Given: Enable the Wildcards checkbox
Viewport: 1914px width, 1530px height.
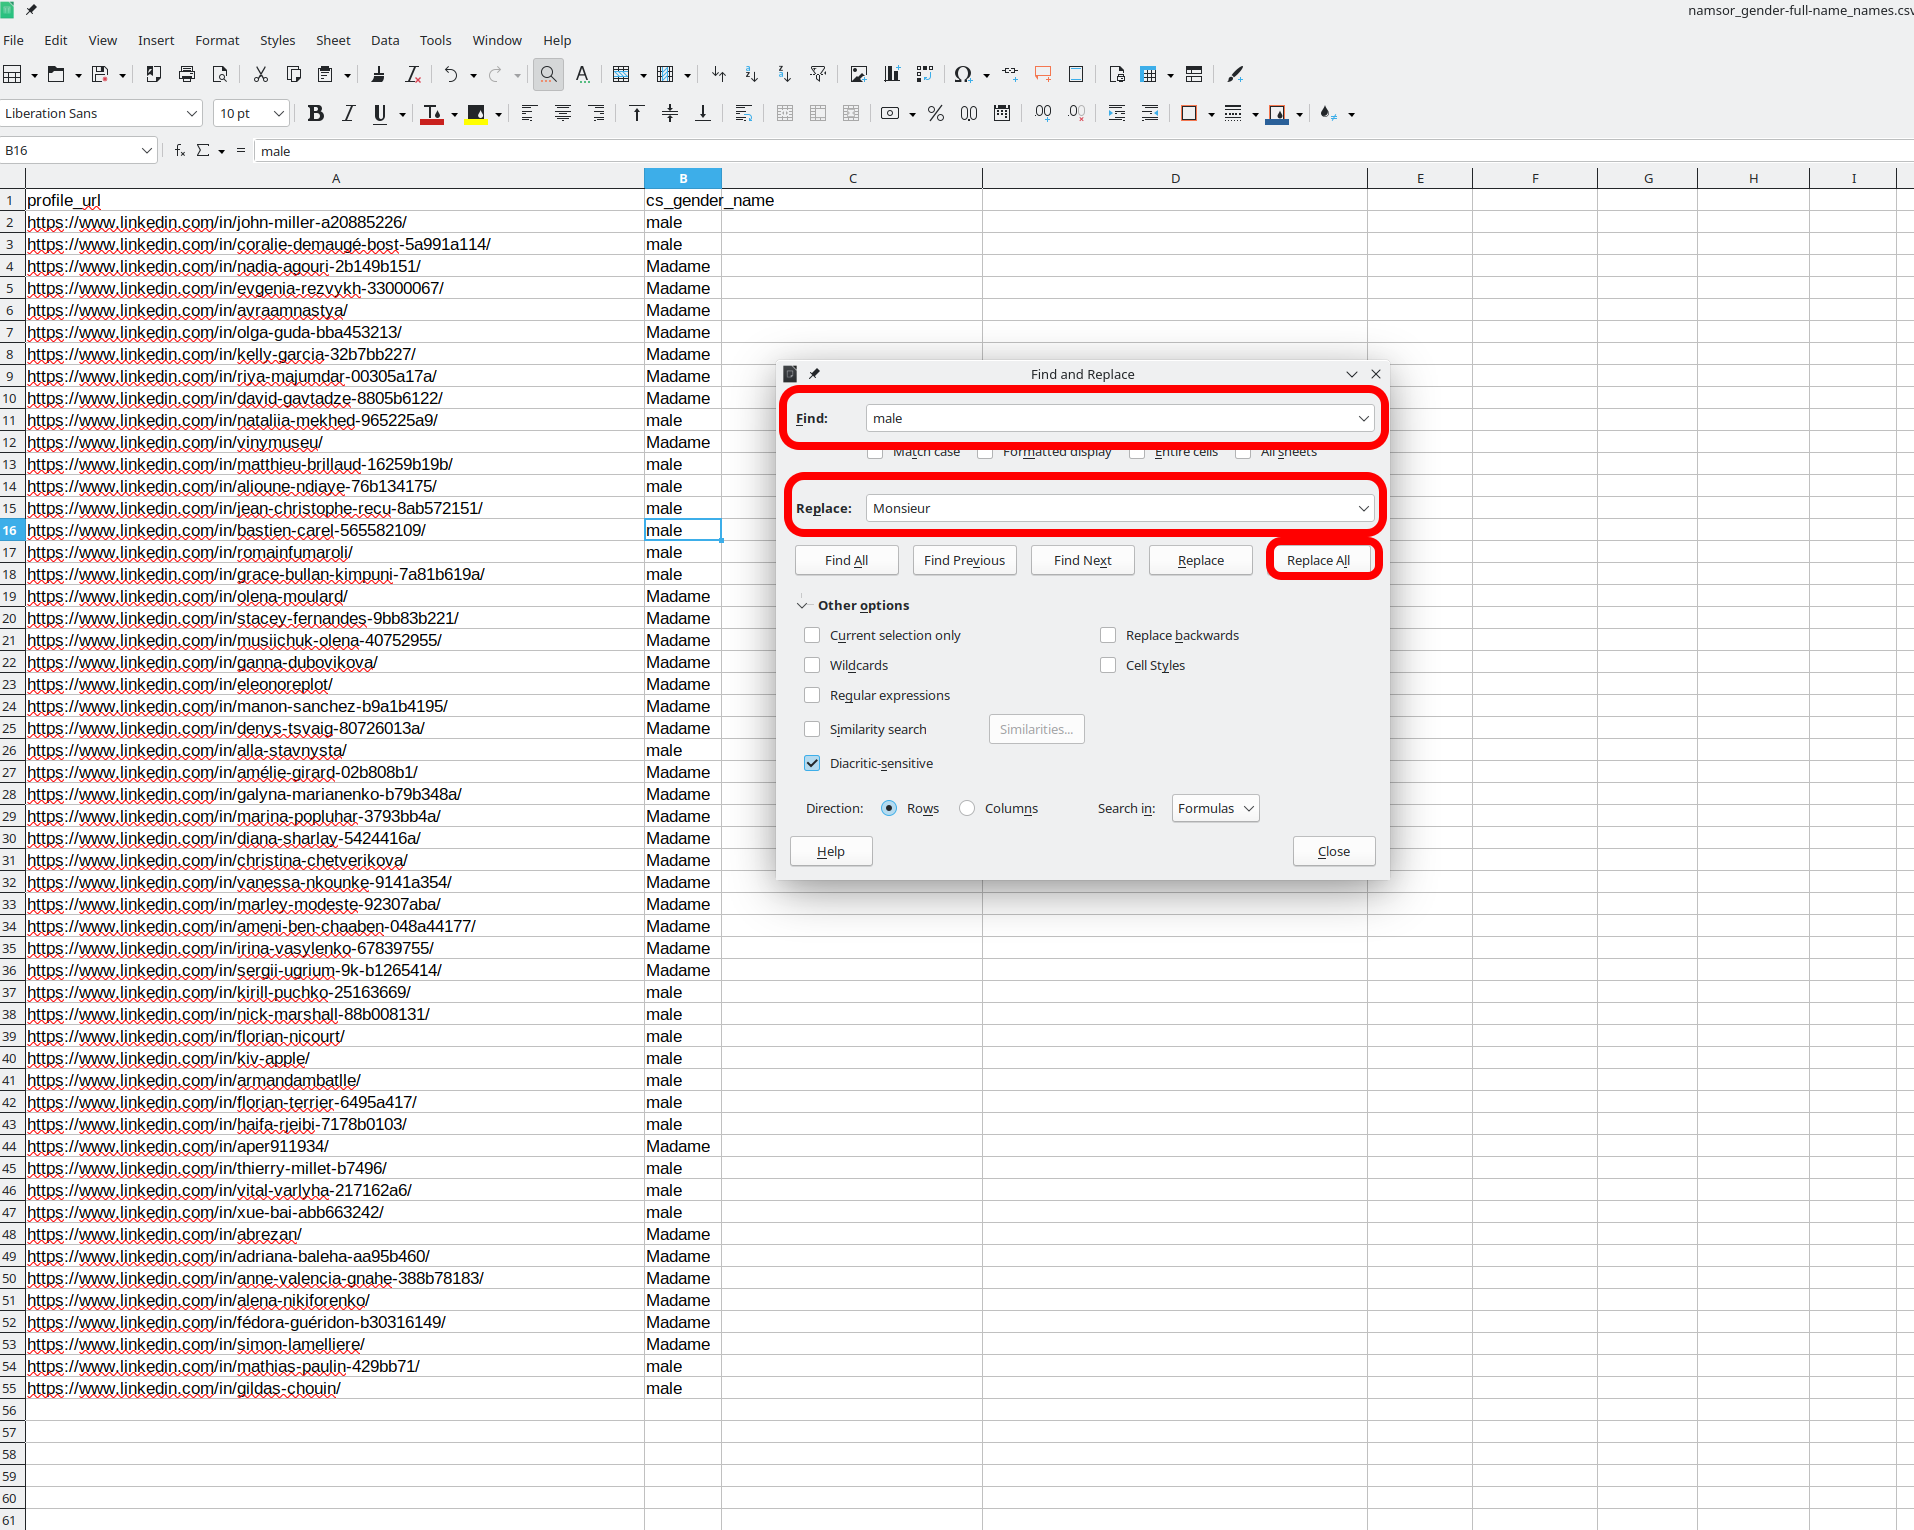Looking at the screenshot, I should (x=812, y=665).
